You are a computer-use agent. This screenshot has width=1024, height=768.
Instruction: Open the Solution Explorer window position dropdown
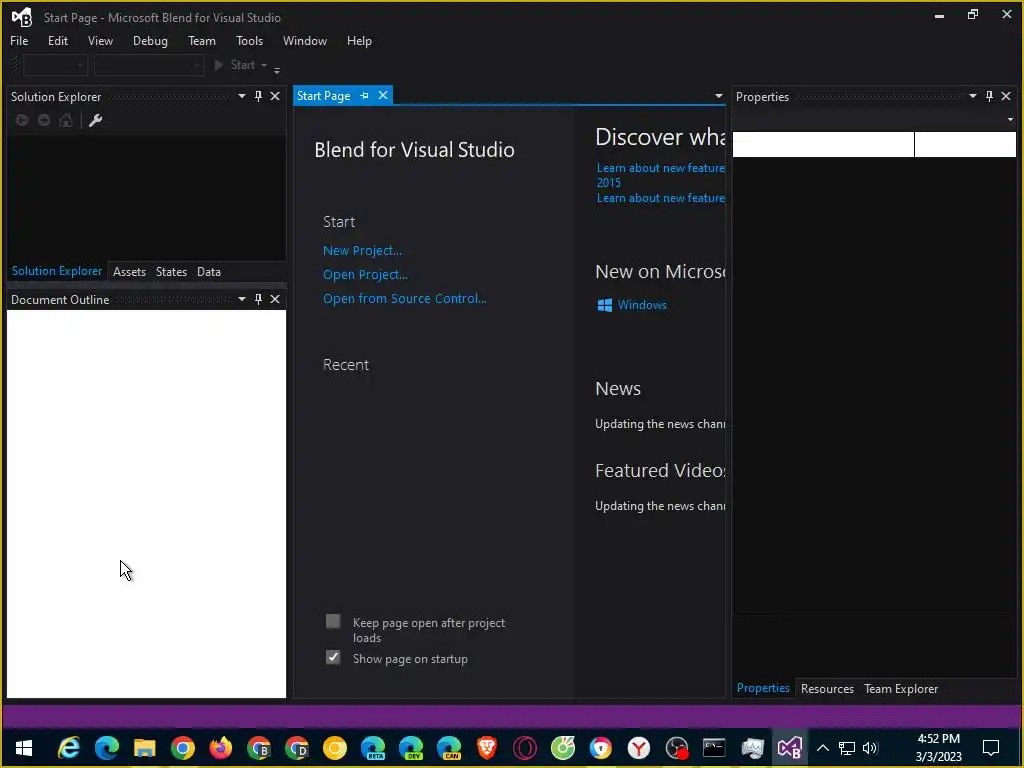[x=242, y=96]
